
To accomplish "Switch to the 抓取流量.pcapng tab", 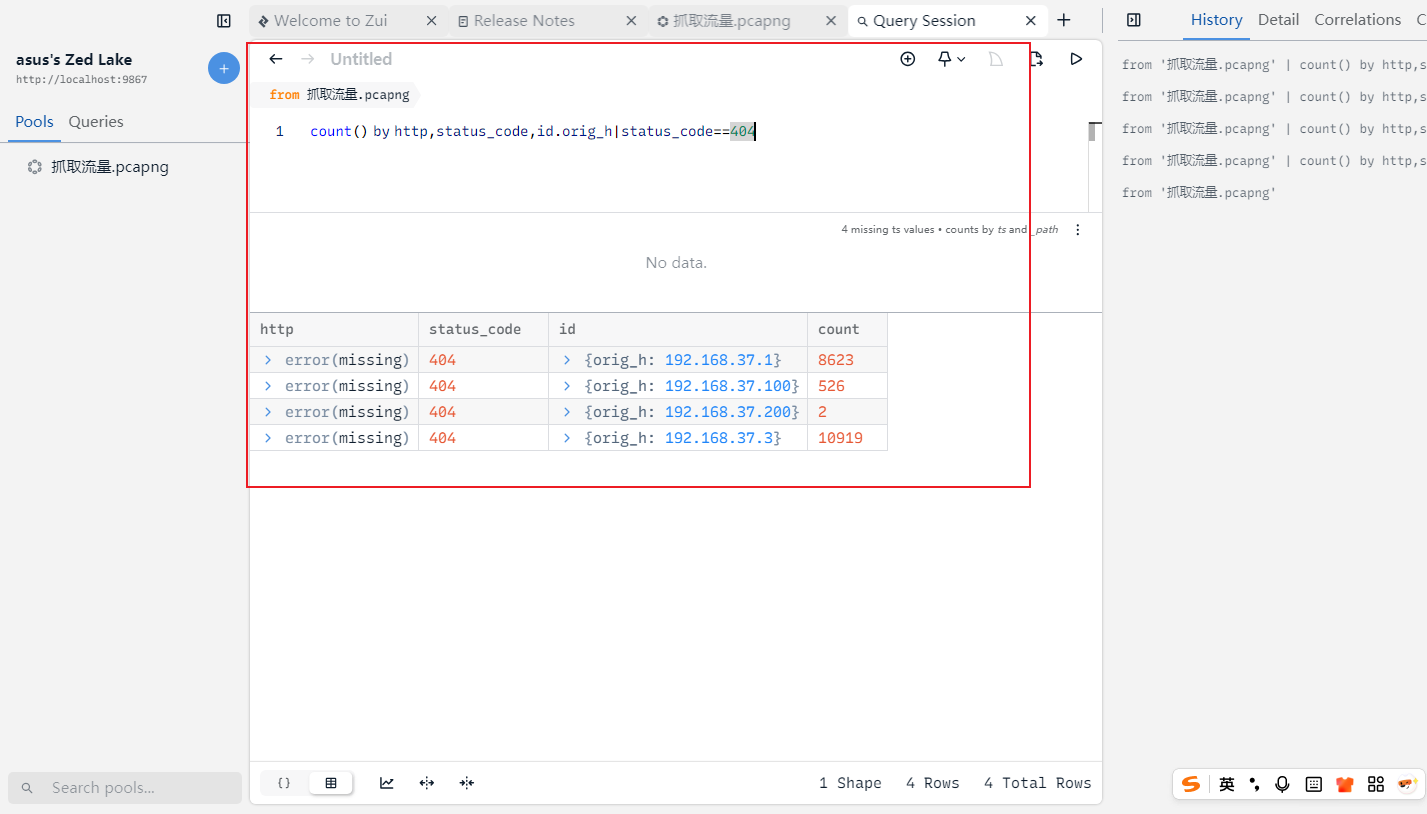I will 747,21.
